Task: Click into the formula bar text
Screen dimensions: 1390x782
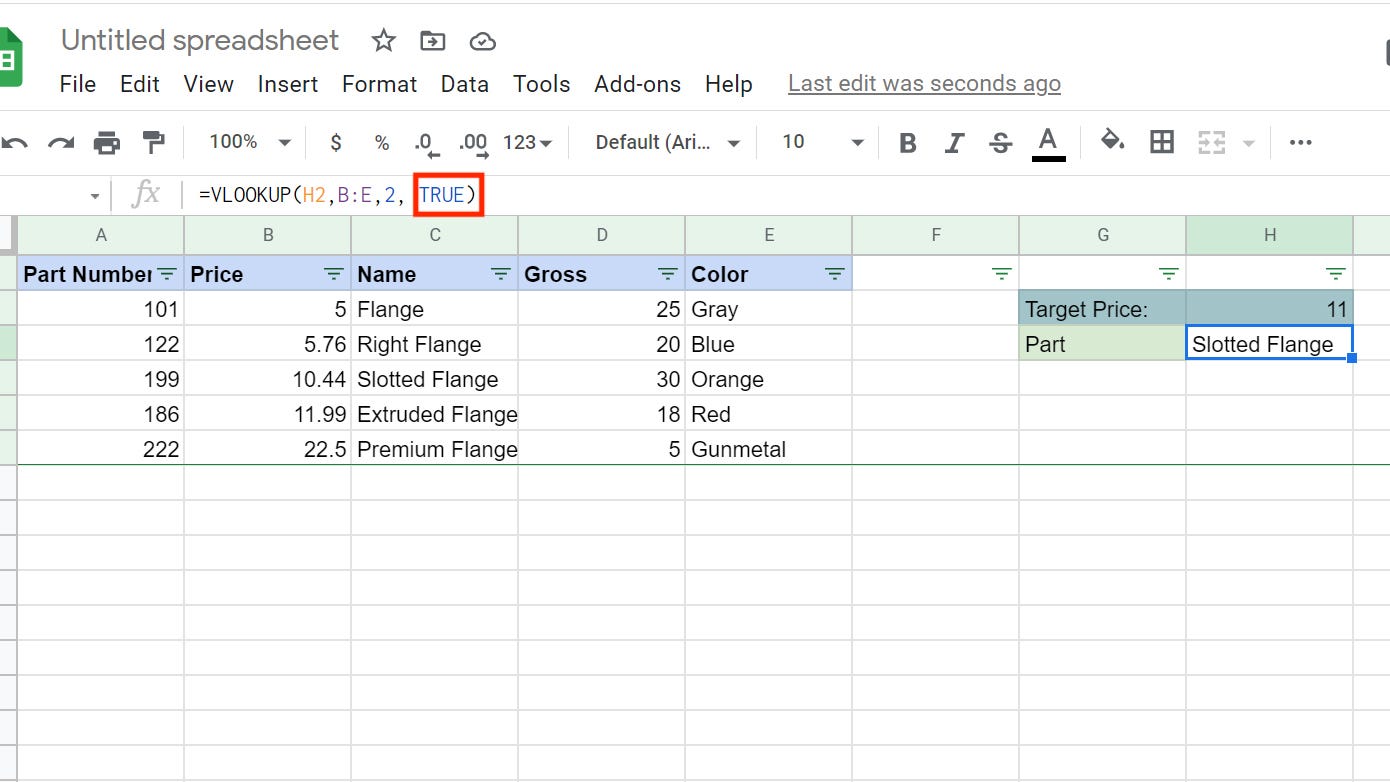Action: [338, 195]
